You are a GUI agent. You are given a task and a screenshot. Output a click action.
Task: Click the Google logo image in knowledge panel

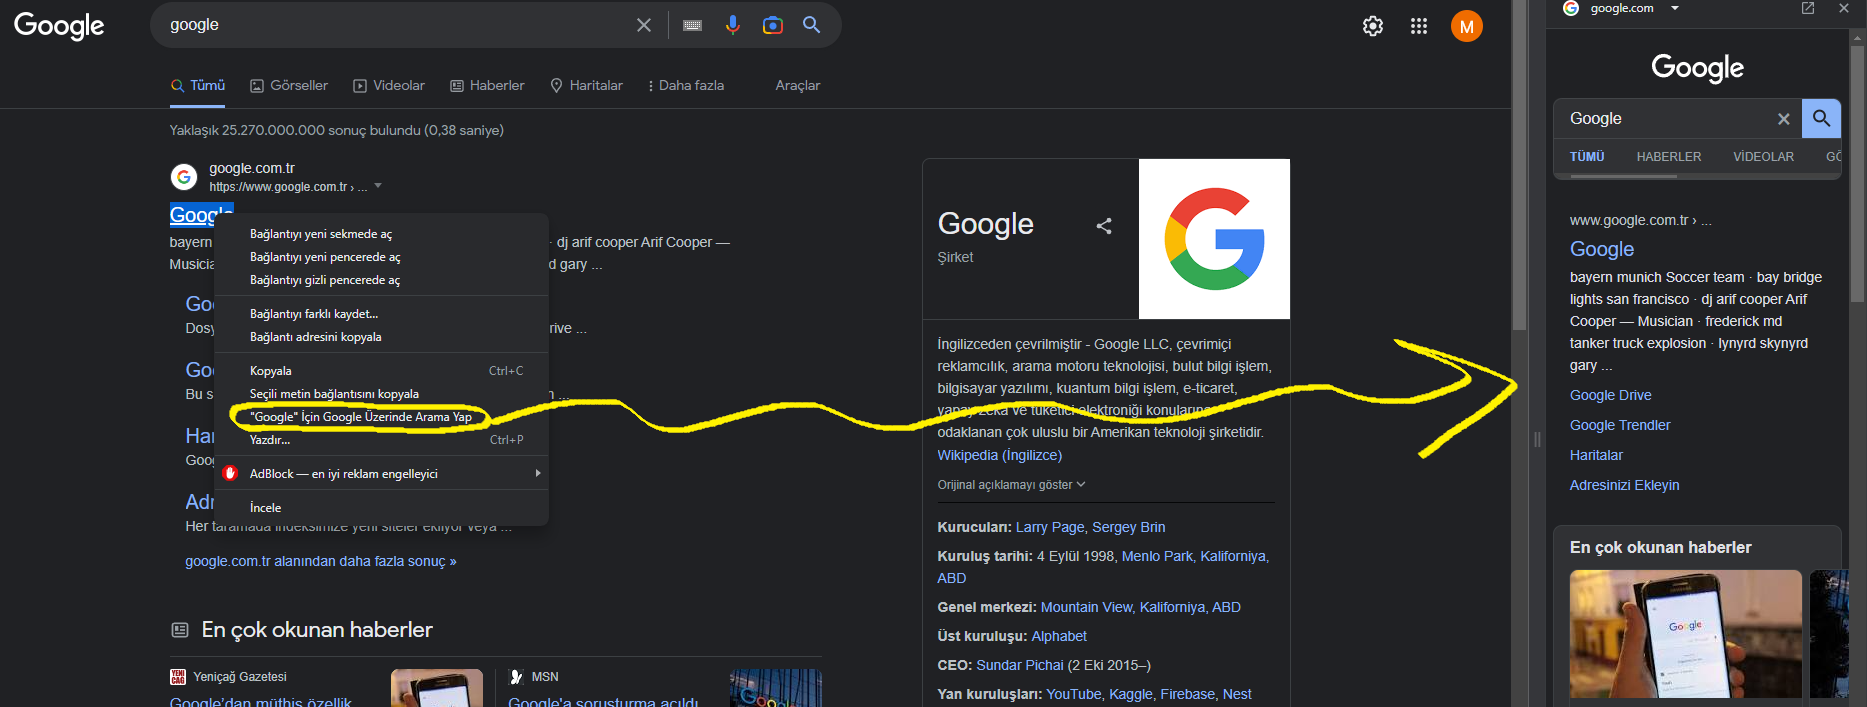click(x=1214, y=239)
